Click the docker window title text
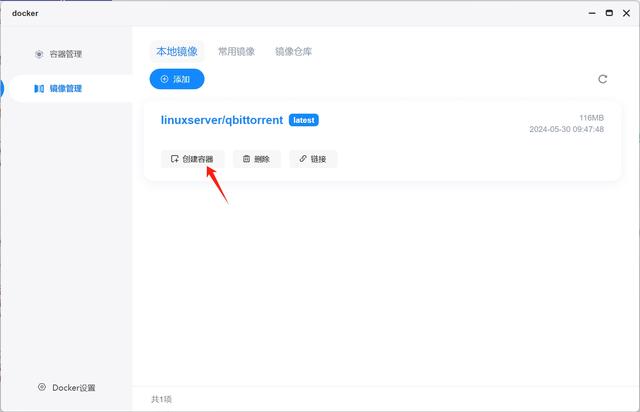The image size is (640, 412). click(x=25, y=13)
